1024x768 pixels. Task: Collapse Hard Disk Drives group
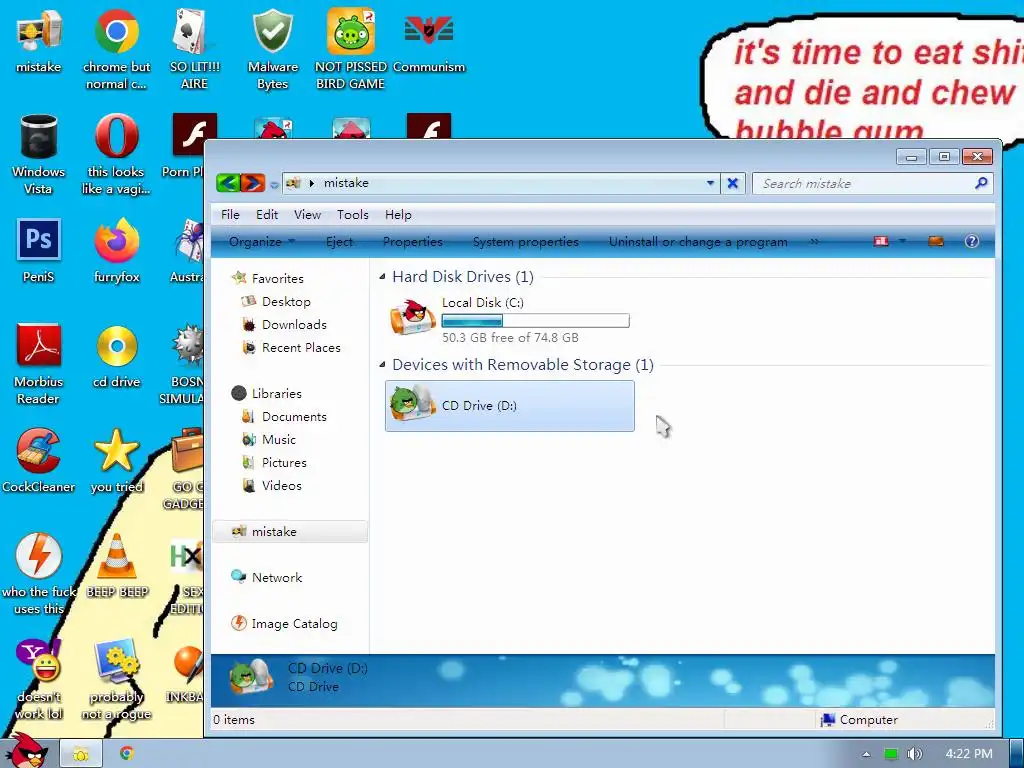coord(382,276)
